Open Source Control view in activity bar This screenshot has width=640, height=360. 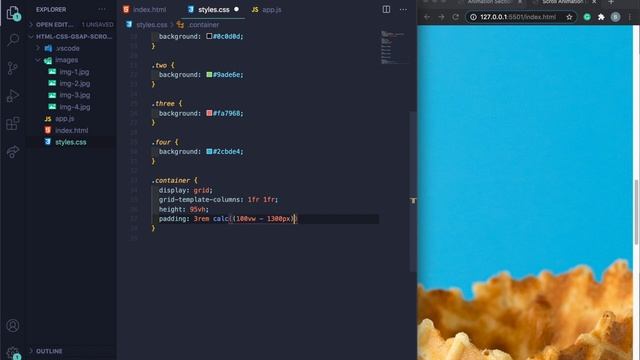[x=13, y=68]
